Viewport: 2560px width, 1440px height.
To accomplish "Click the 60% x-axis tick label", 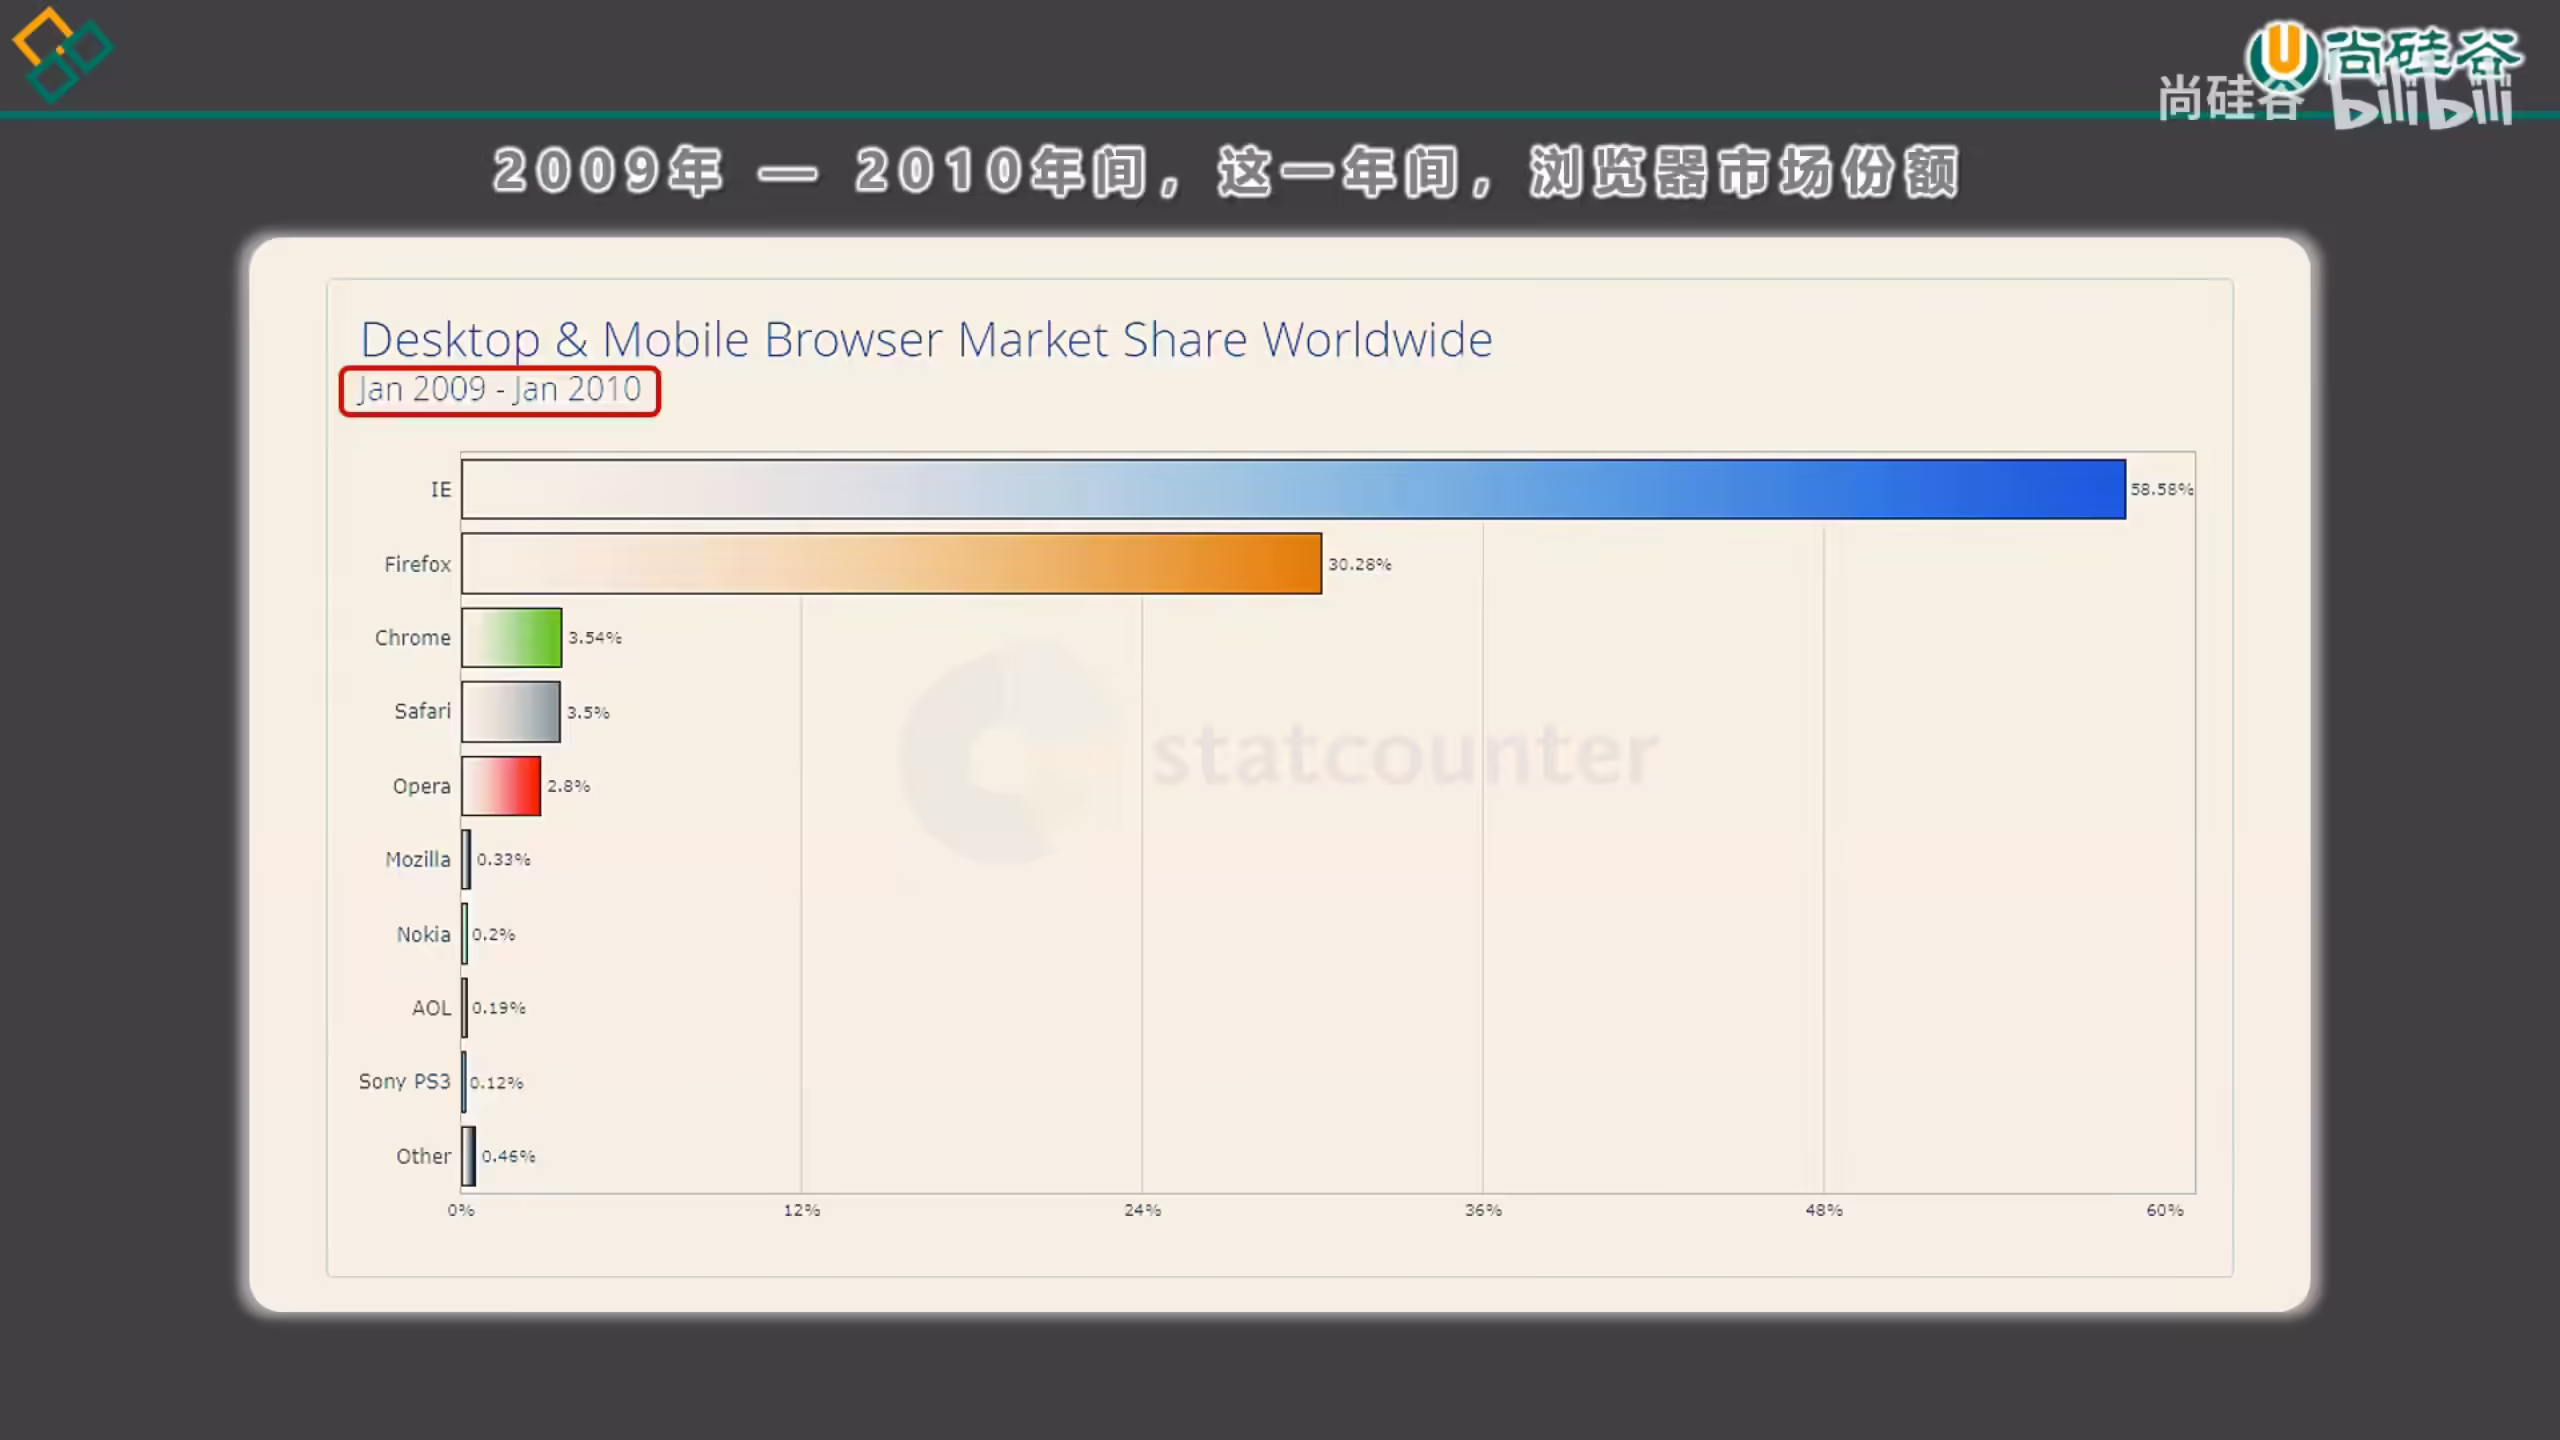I will [x=2164, y=1210].
